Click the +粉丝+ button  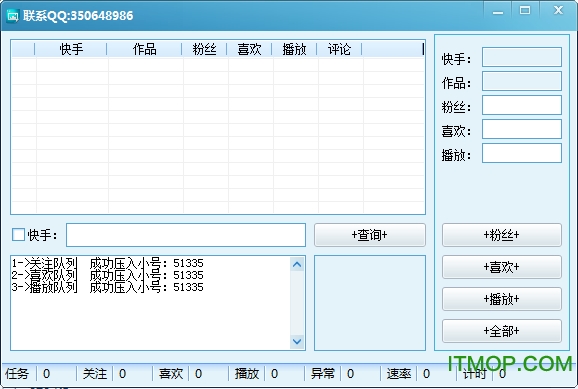coord(502,235)
